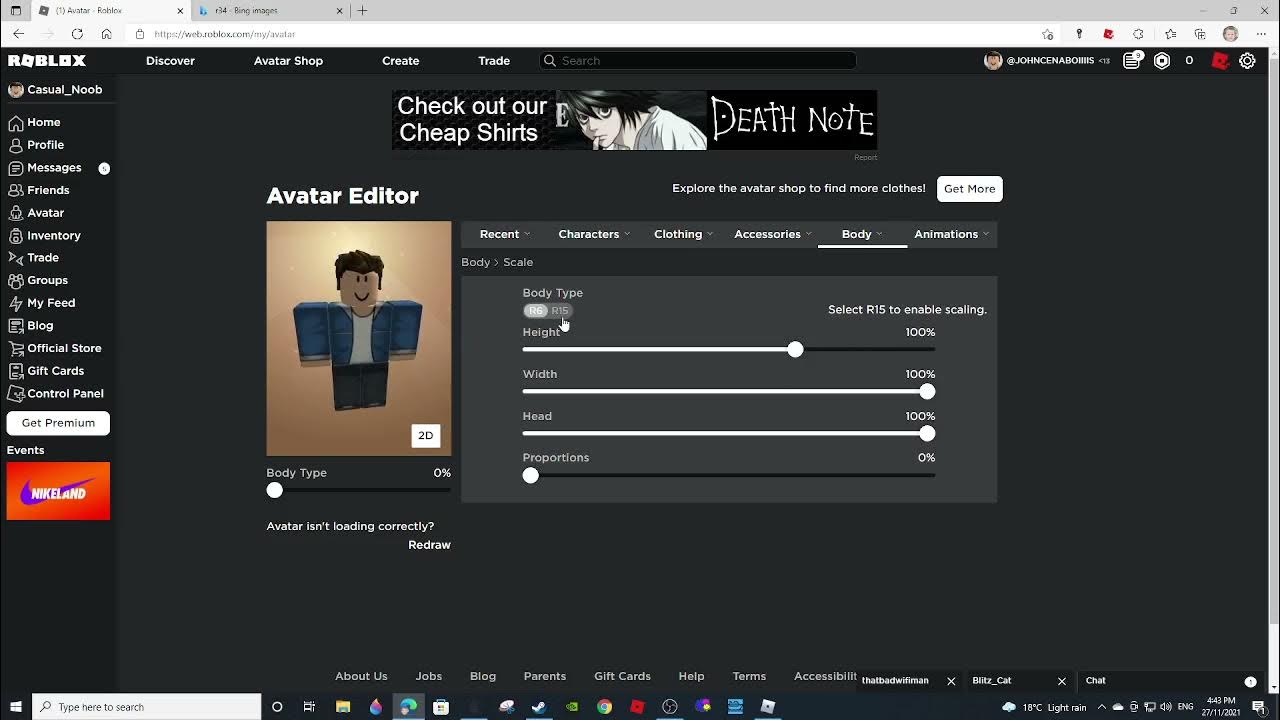
Task: Click the Width slider handle
Action: click(927, 391)
